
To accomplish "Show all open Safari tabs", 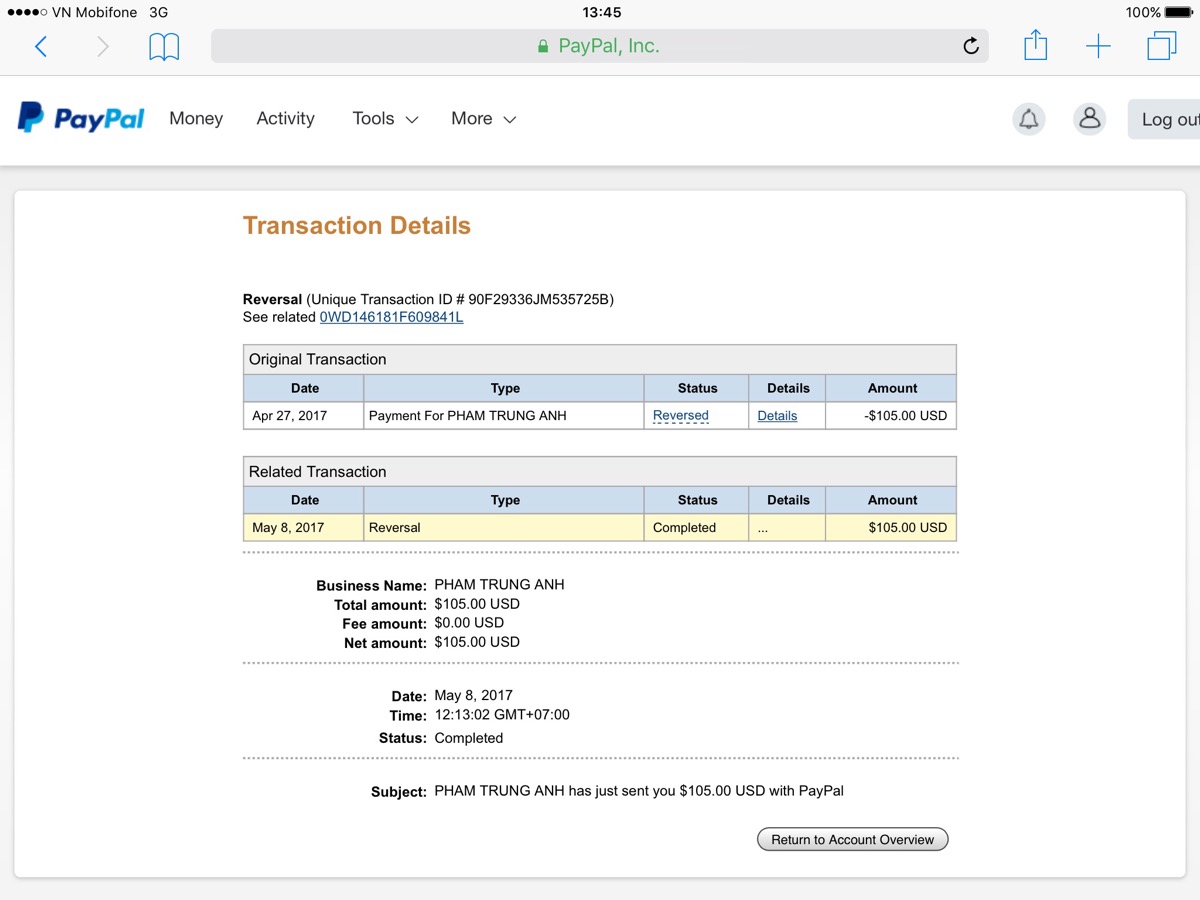I will [1162, 46].
